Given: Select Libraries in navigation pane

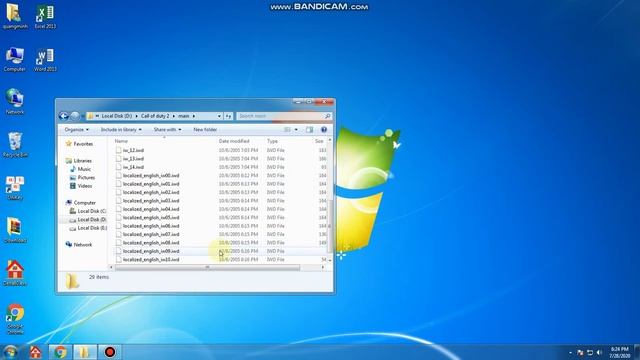Looking at the screenshot, I should [x=79, y=161].
